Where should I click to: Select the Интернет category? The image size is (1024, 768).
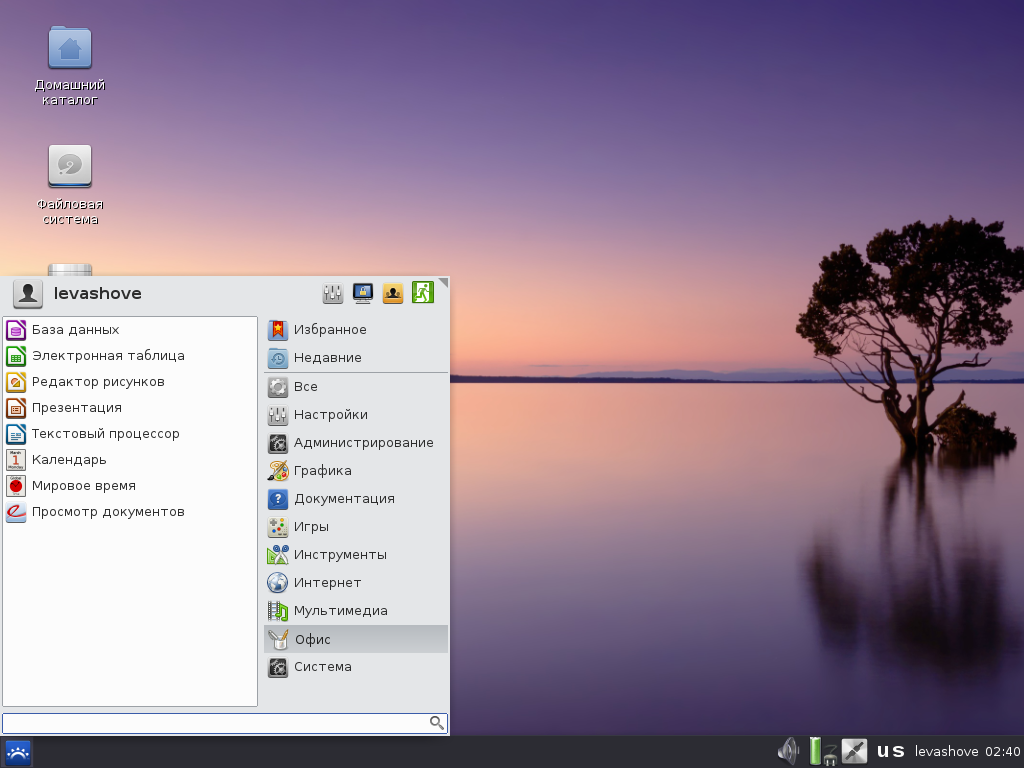point(356,583)
